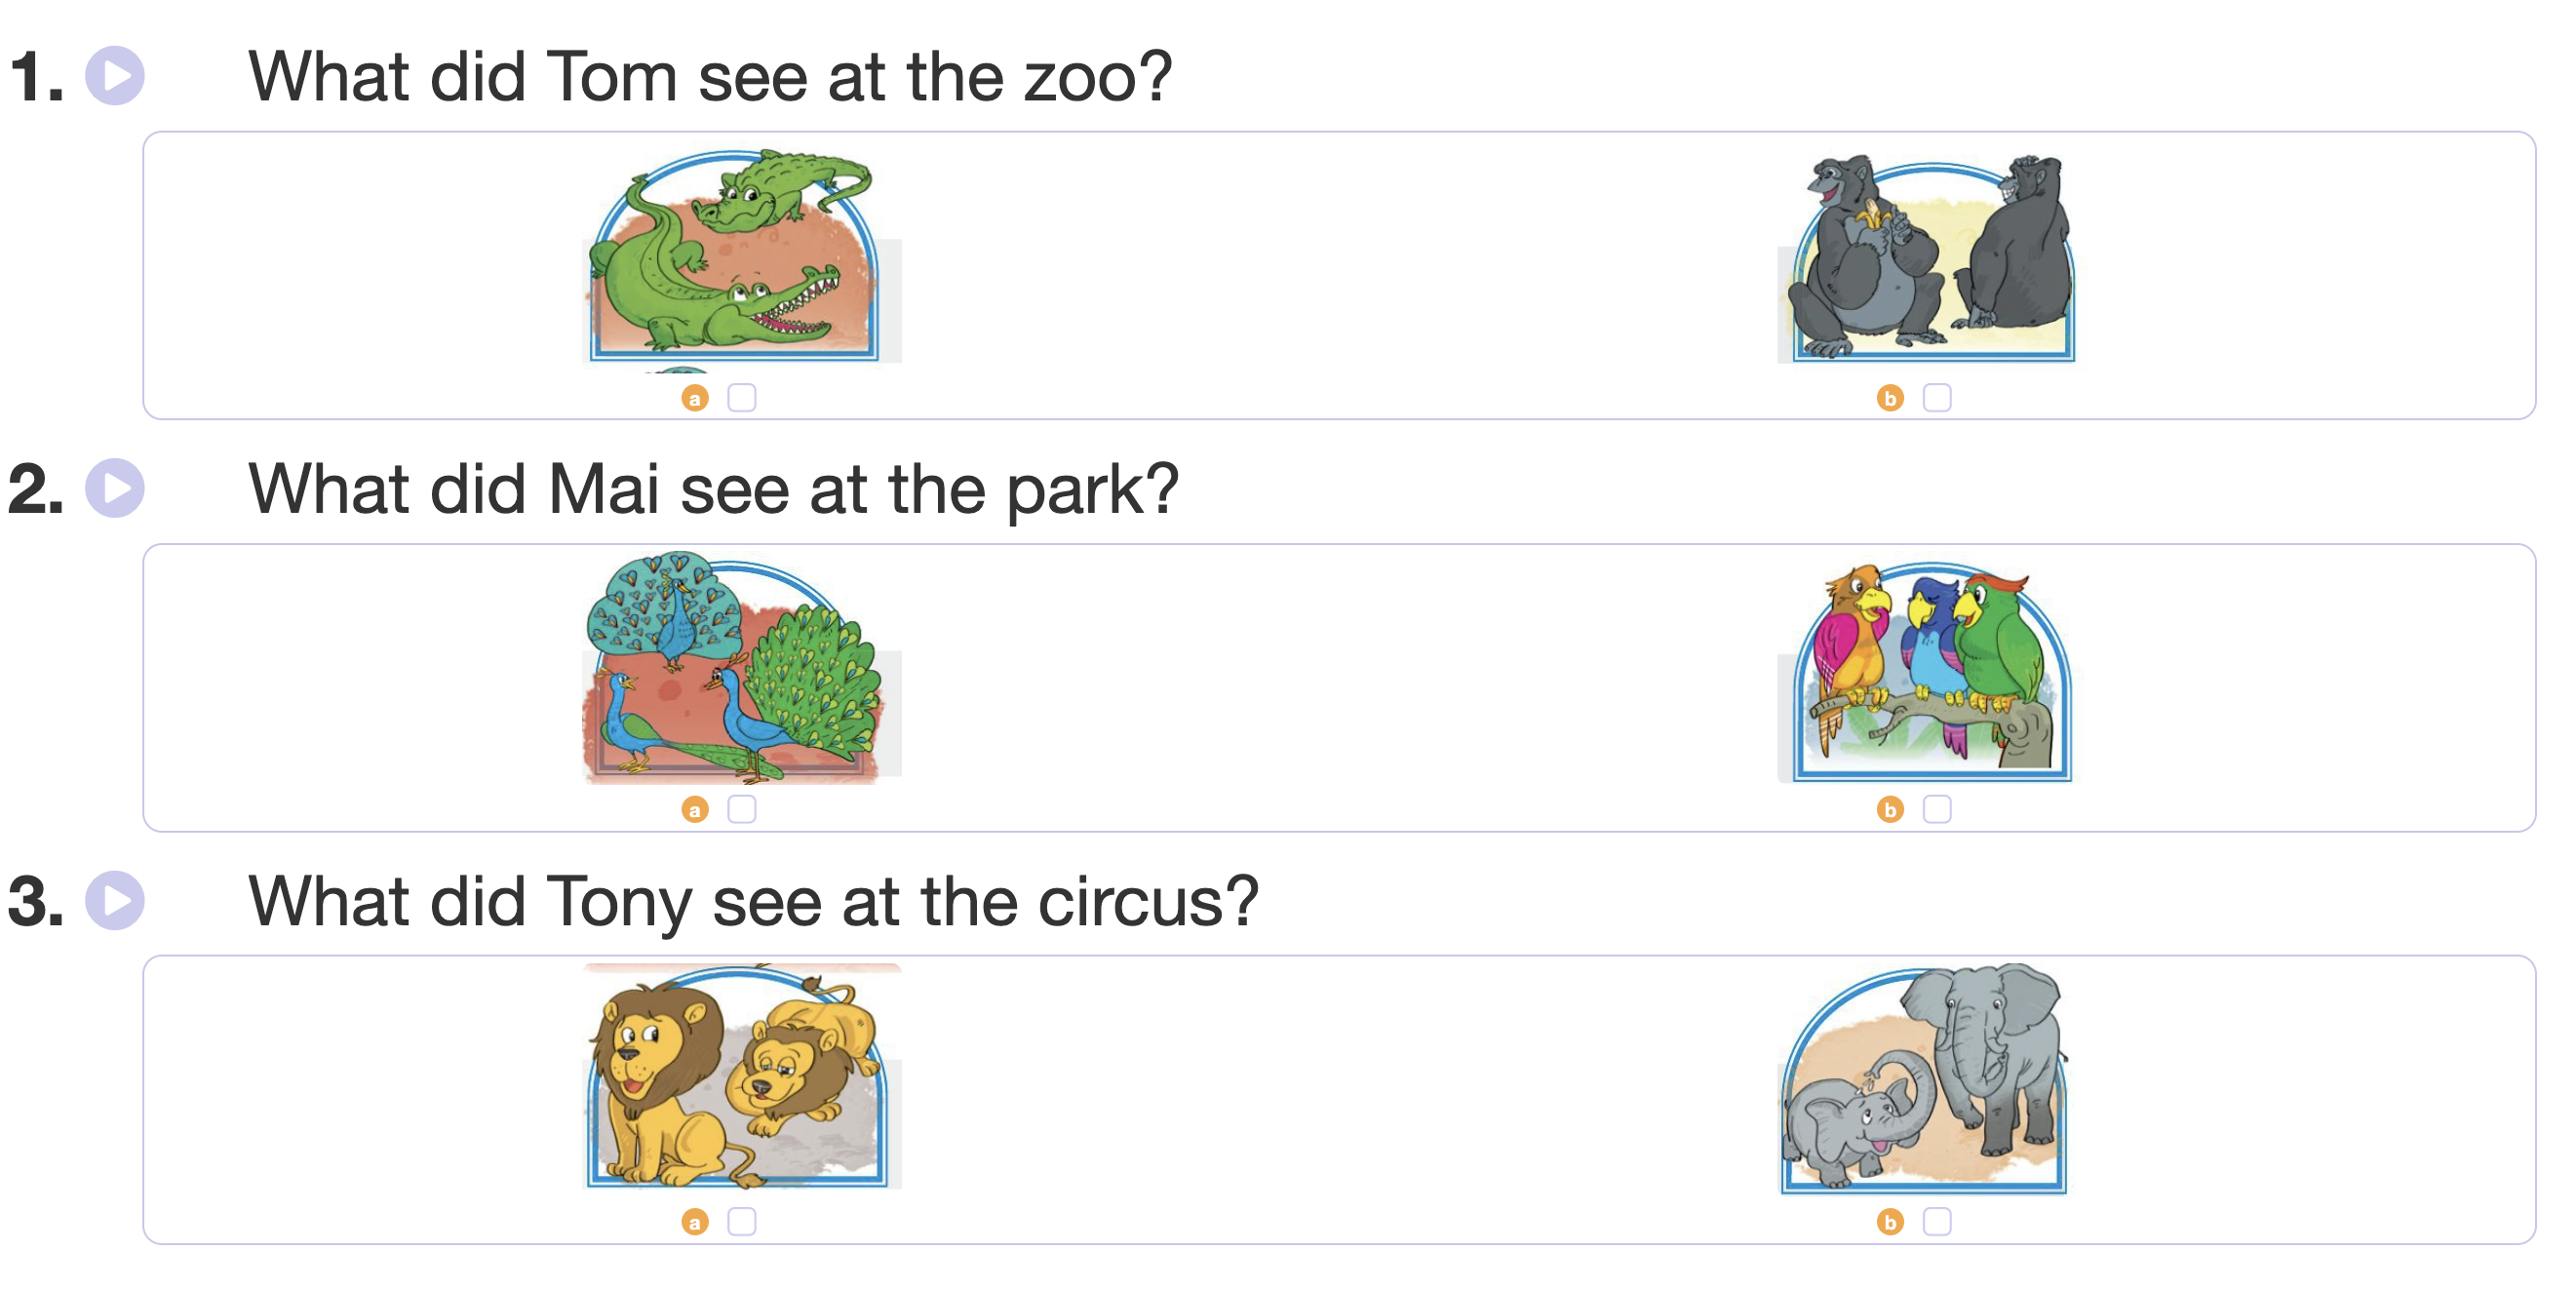The image size is (2576, 1289).
Task: Click the crocodiles picture
Action: pyautogui.click(x=740, y=258)
